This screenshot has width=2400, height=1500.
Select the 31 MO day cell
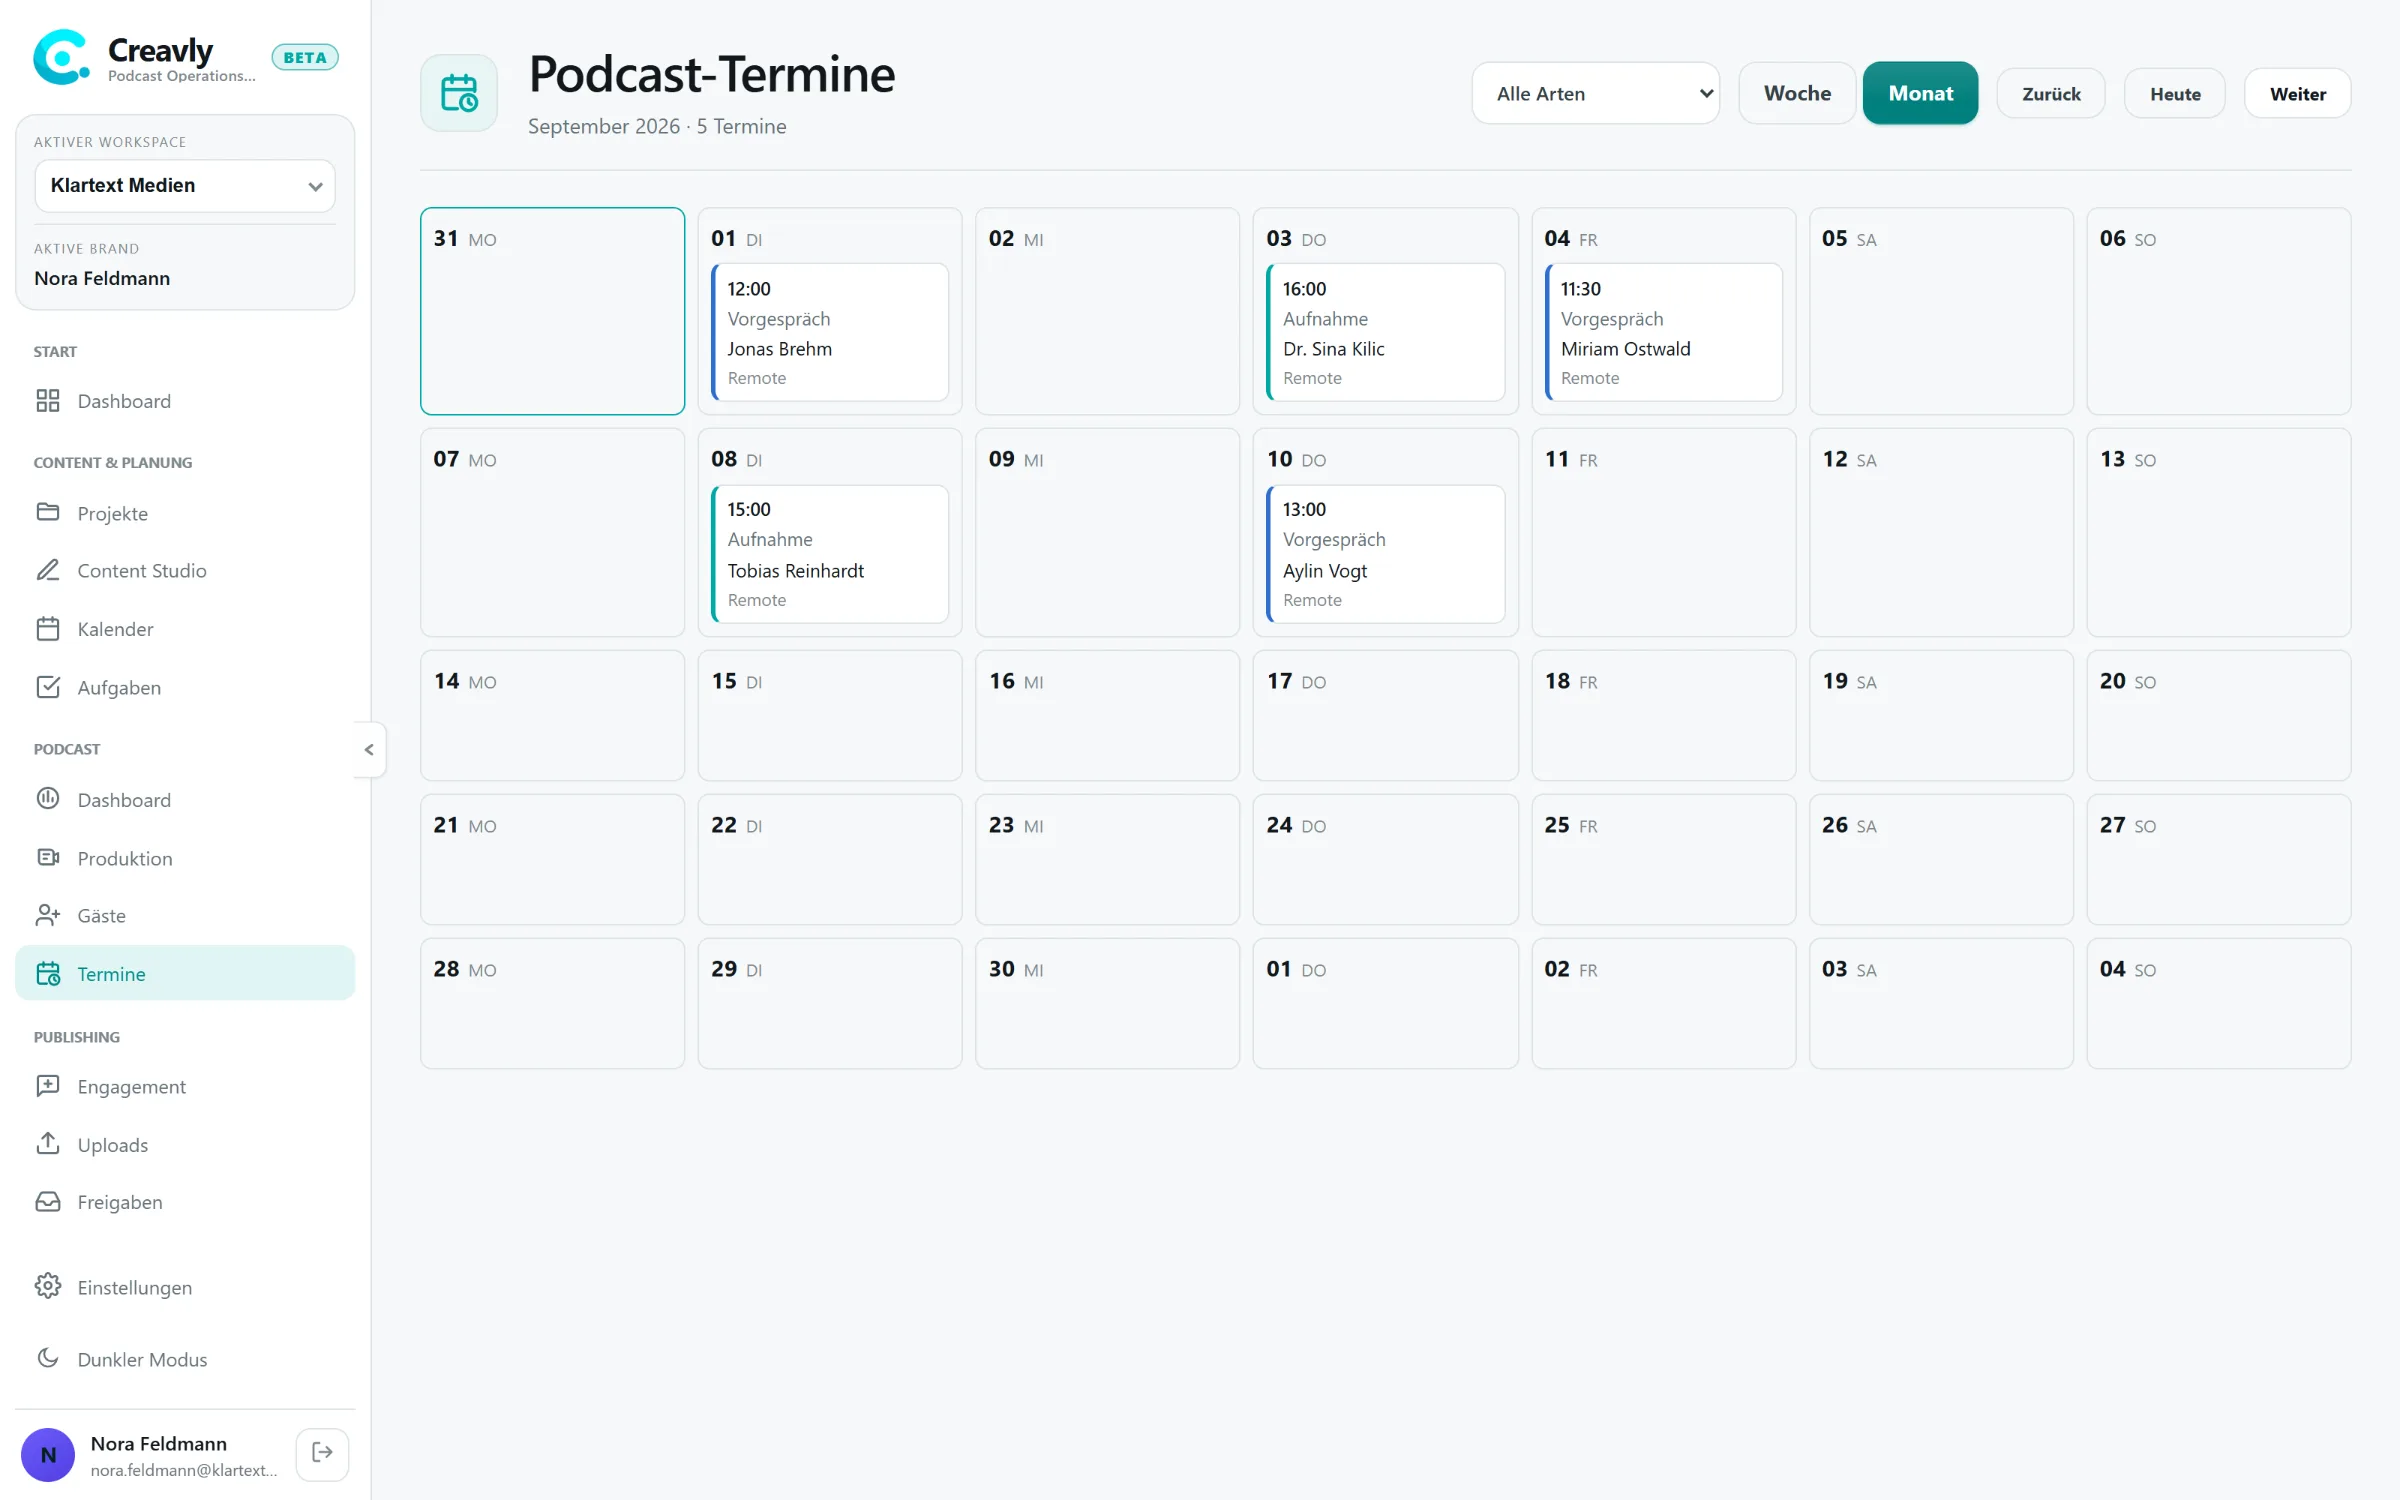[552, 311]
